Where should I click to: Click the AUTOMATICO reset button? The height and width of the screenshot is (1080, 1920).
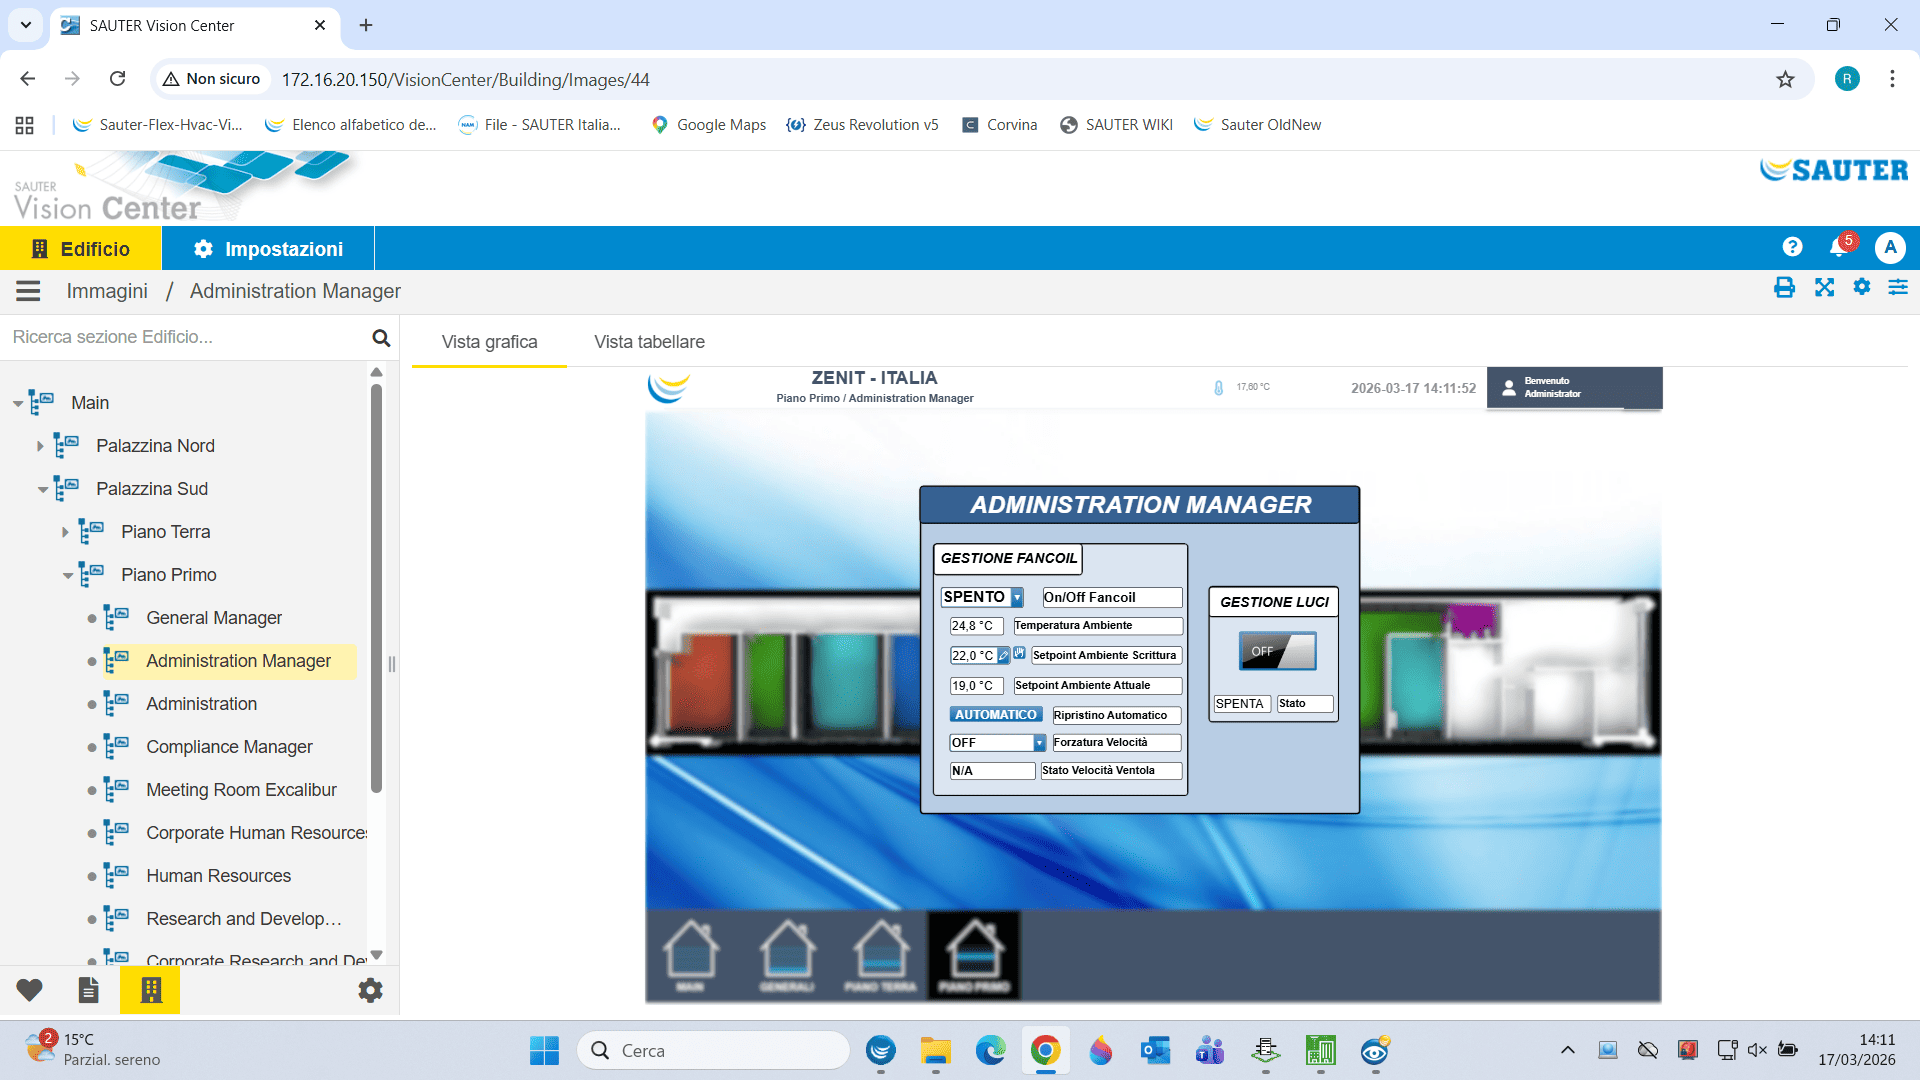(x=995, y=715)
